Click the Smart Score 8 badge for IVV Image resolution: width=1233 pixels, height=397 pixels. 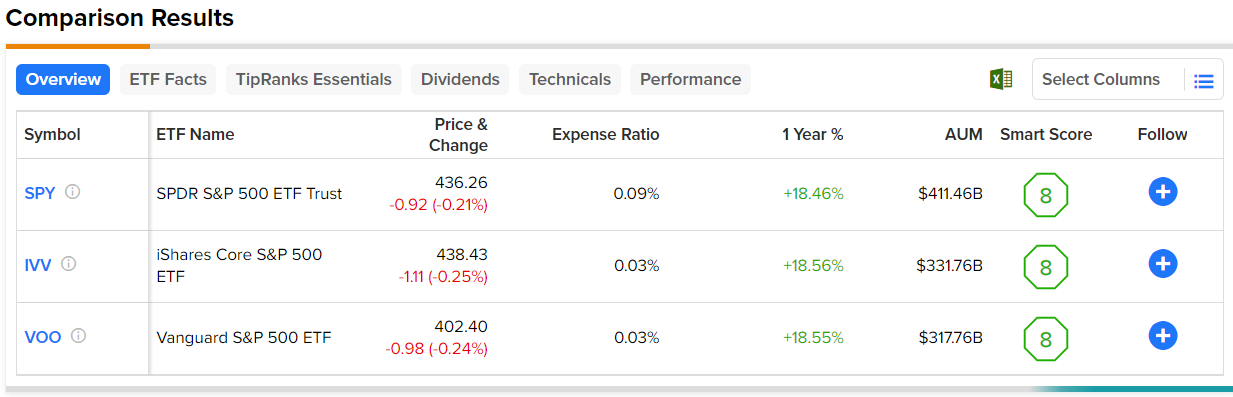1046,267
